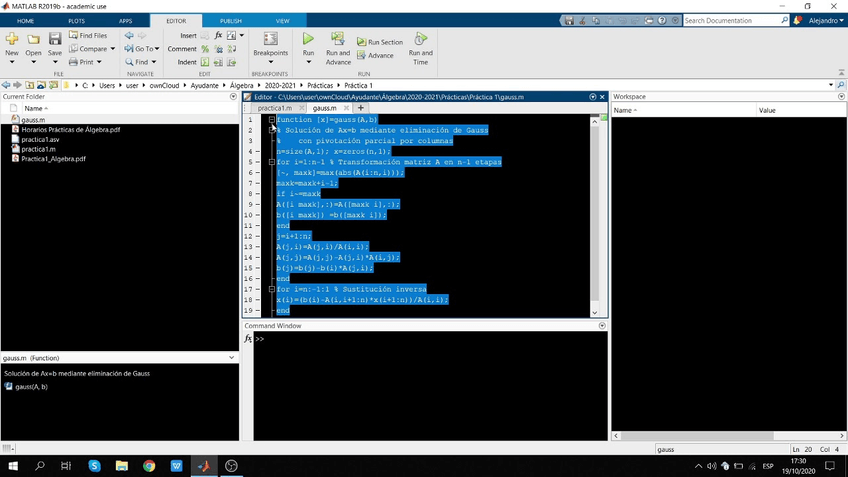The width and height of the screenshot is (848, 477).
Task: Collapse the gauss.m function details panel
Action: (232, 357)
